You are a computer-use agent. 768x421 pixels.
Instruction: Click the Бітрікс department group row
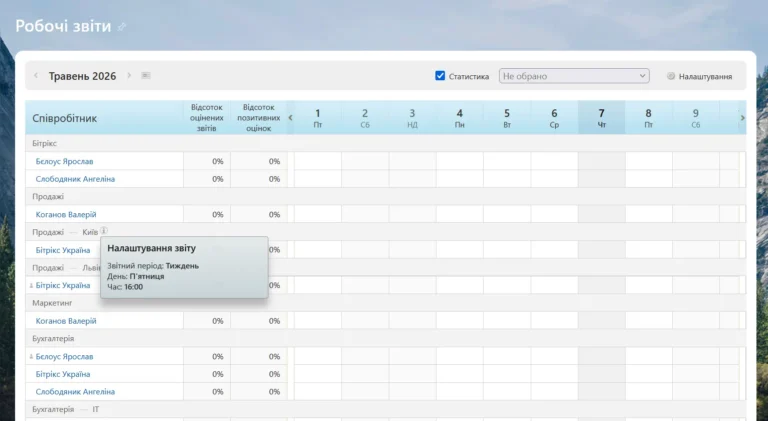385,143
